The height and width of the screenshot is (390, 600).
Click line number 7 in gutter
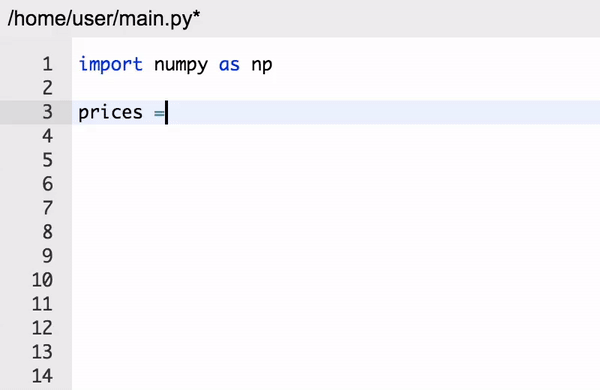click(x=47, y=208)
